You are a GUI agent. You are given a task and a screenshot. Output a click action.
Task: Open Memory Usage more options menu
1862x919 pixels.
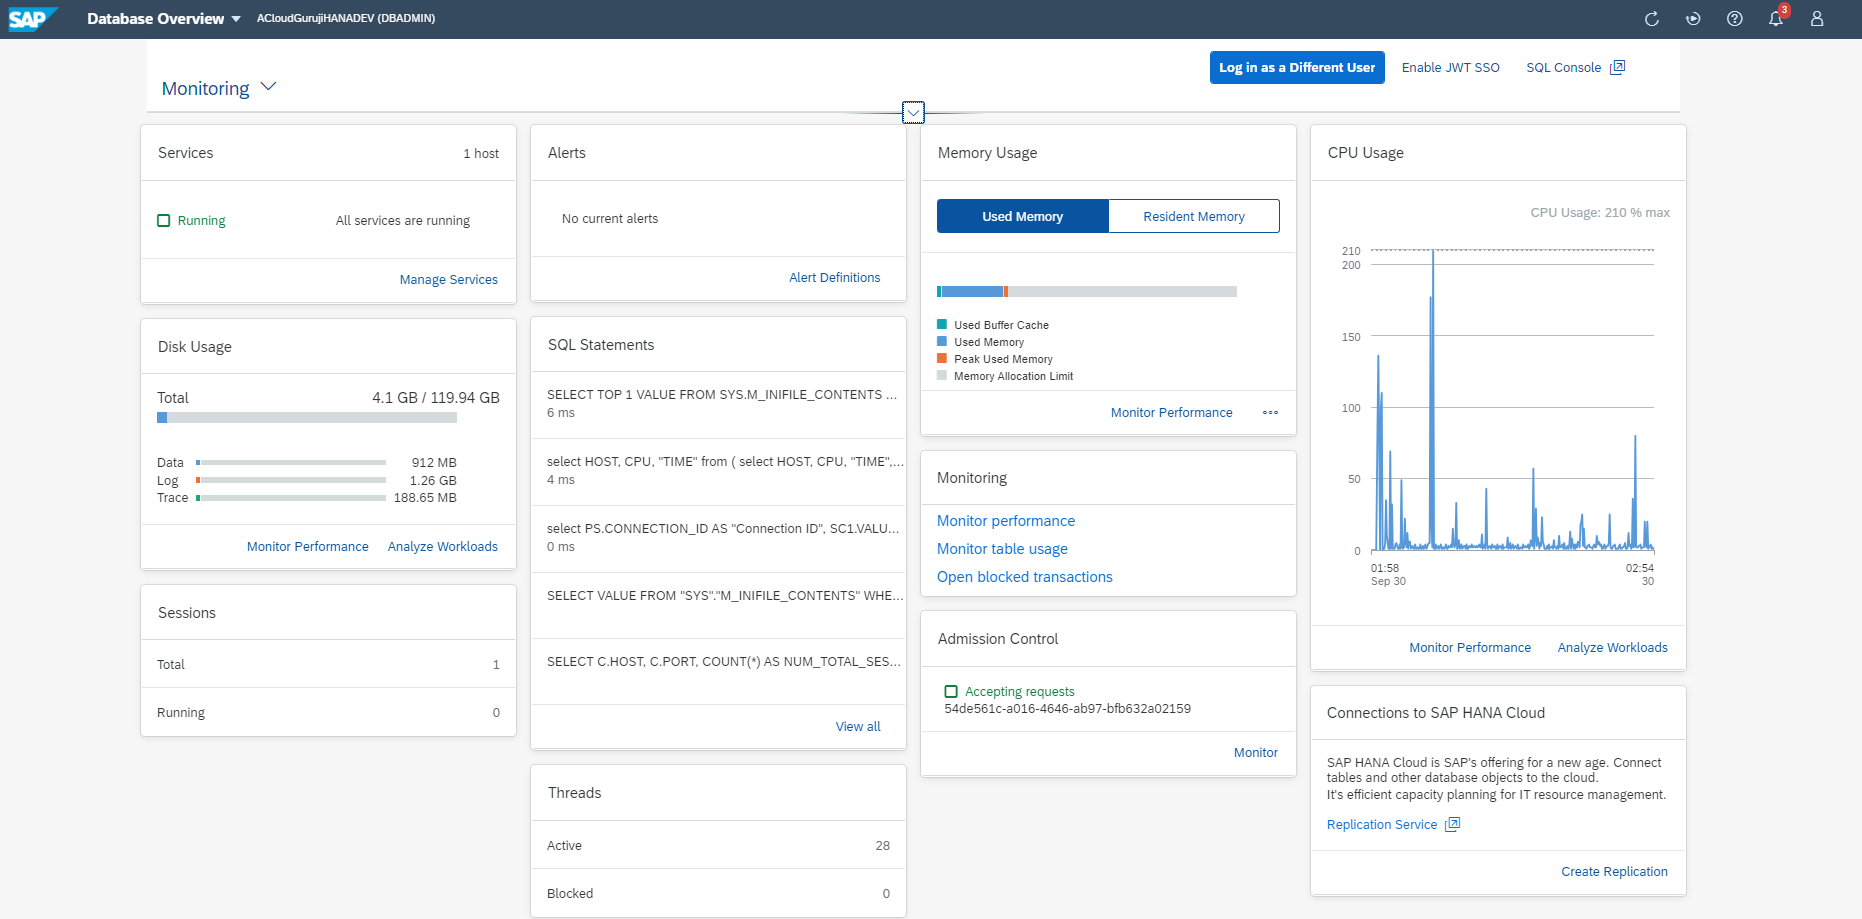(1270, 412)
